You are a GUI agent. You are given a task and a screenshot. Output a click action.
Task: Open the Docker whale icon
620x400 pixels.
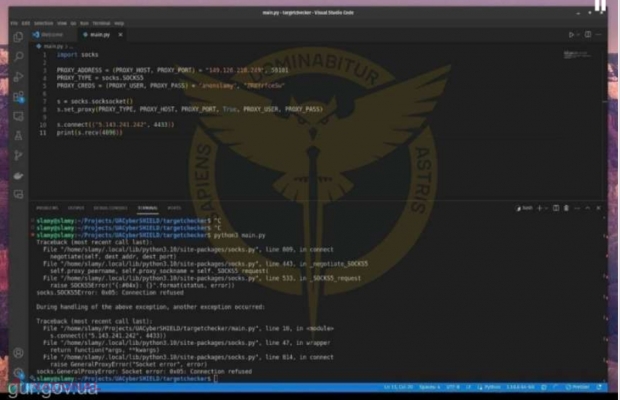[18, 175]
